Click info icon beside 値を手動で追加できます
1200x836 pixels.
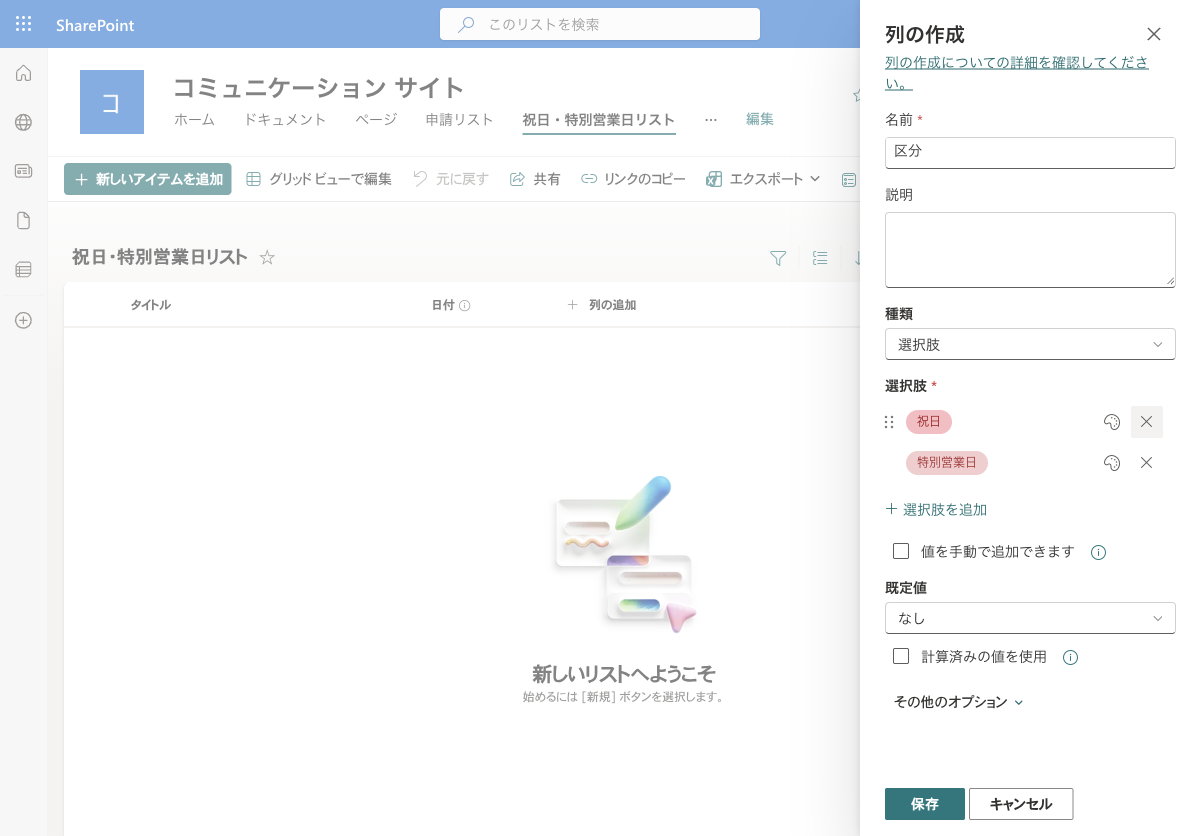tap(1098, 552)
